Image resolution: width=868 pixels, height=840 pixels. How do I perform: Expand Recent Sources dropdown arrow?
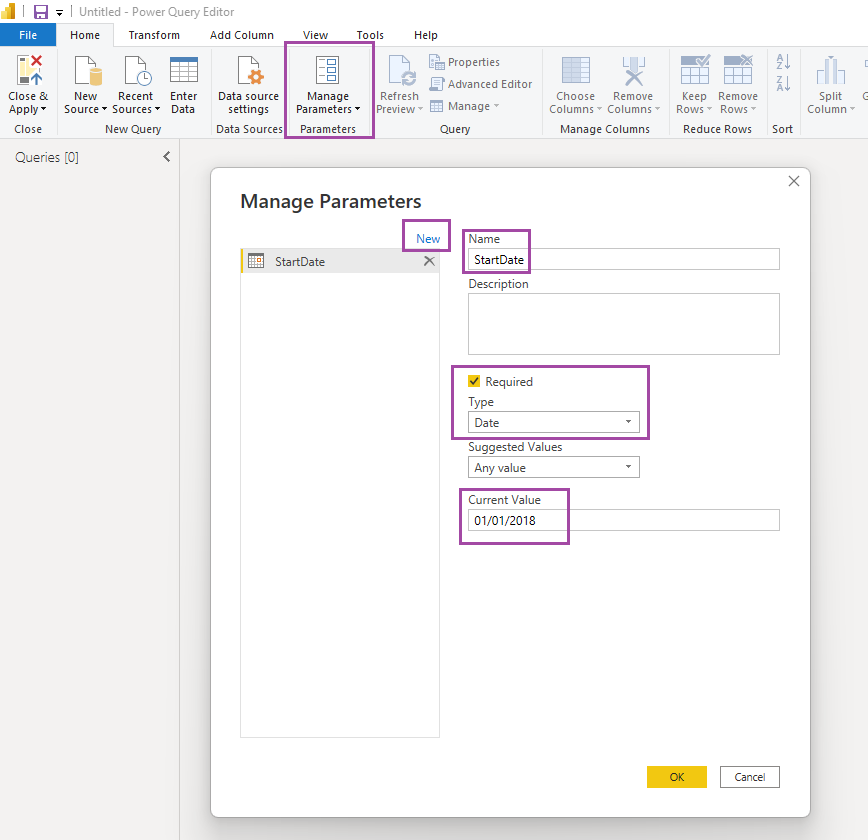(x=157, y=109)
